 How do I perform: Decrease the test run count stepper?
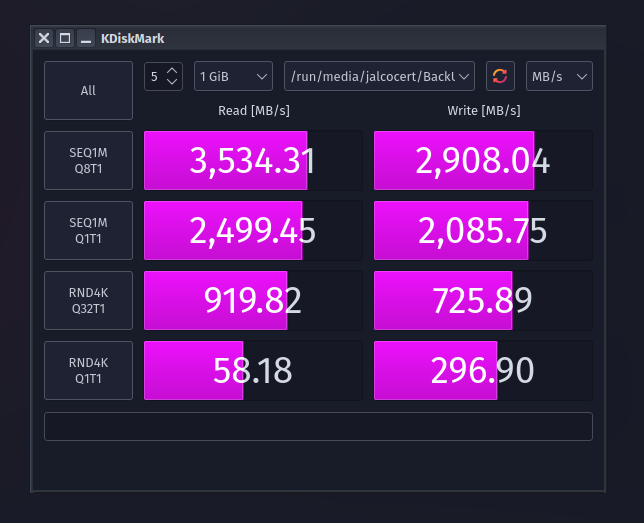(172, 82)
